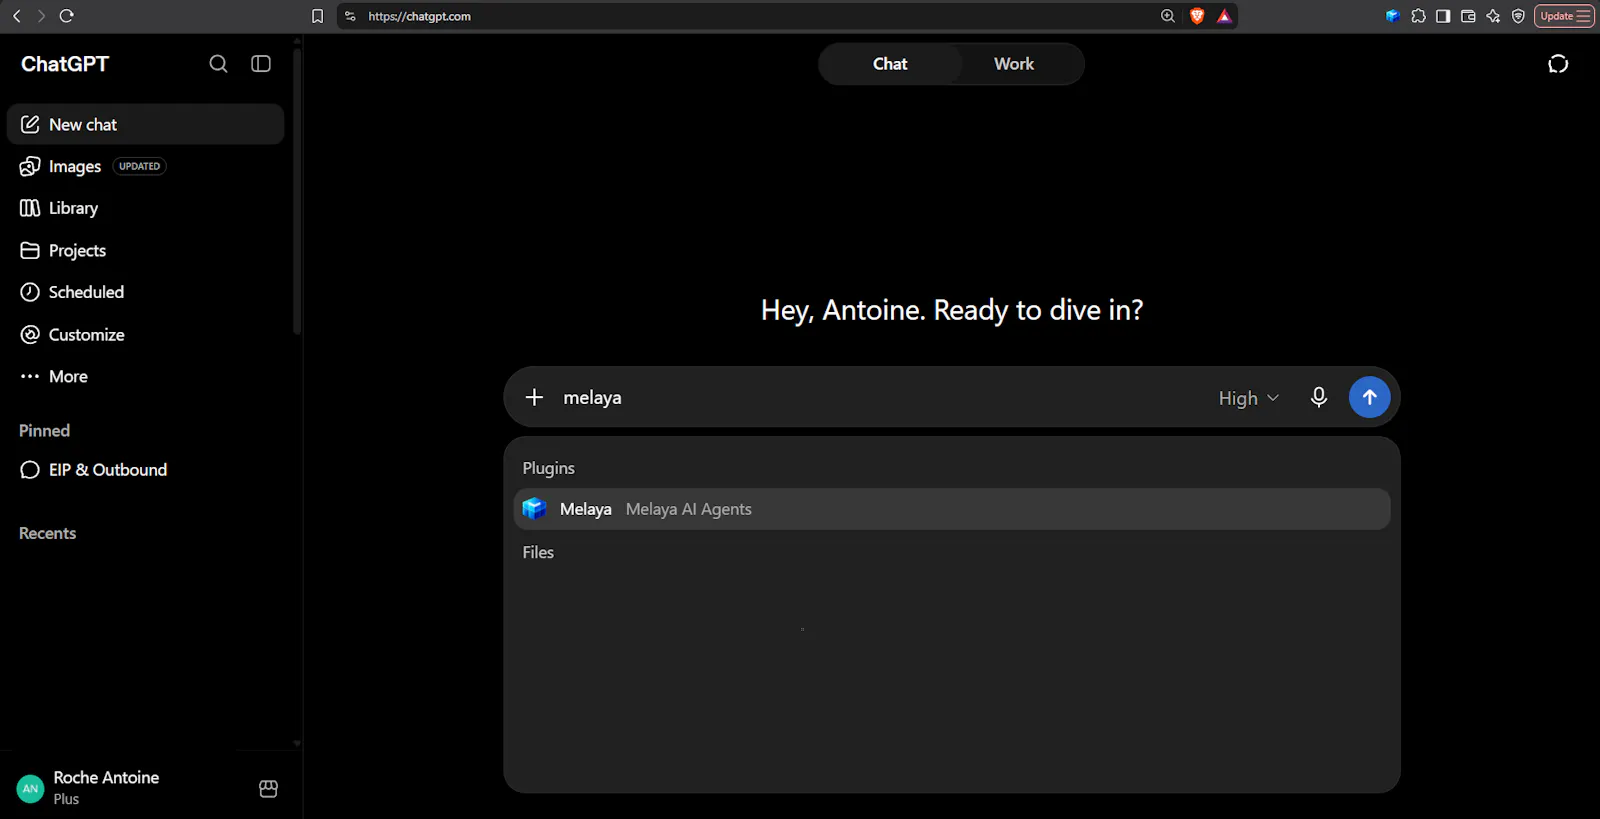This screenshot has height=819, width=1600.
Task: Reload the page with the refresh icon
Action: pos(67,16)
